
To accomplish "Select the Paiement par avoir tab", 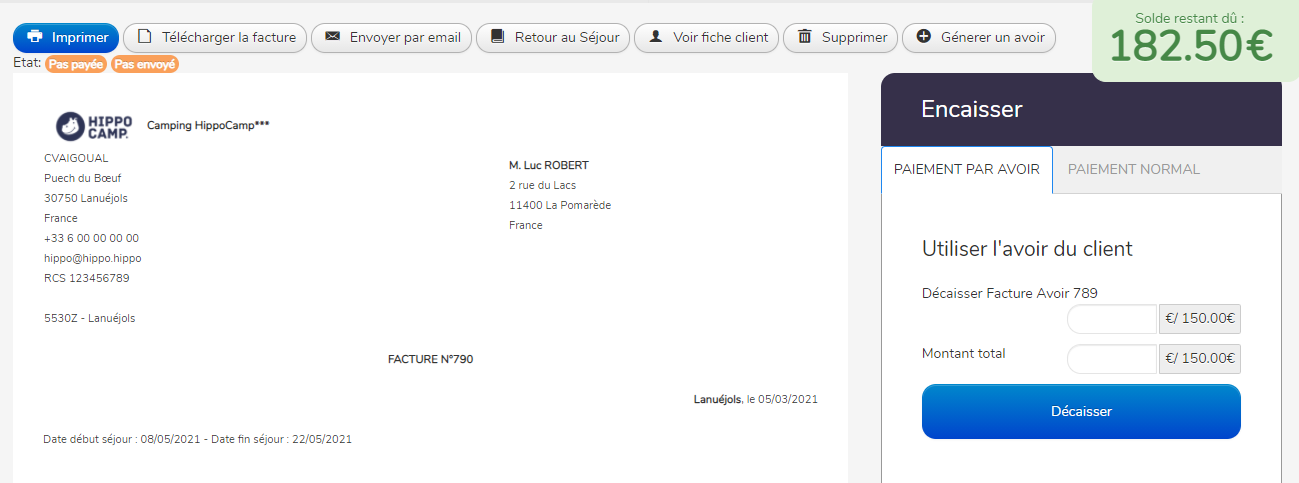I will [x=967, y=170].
